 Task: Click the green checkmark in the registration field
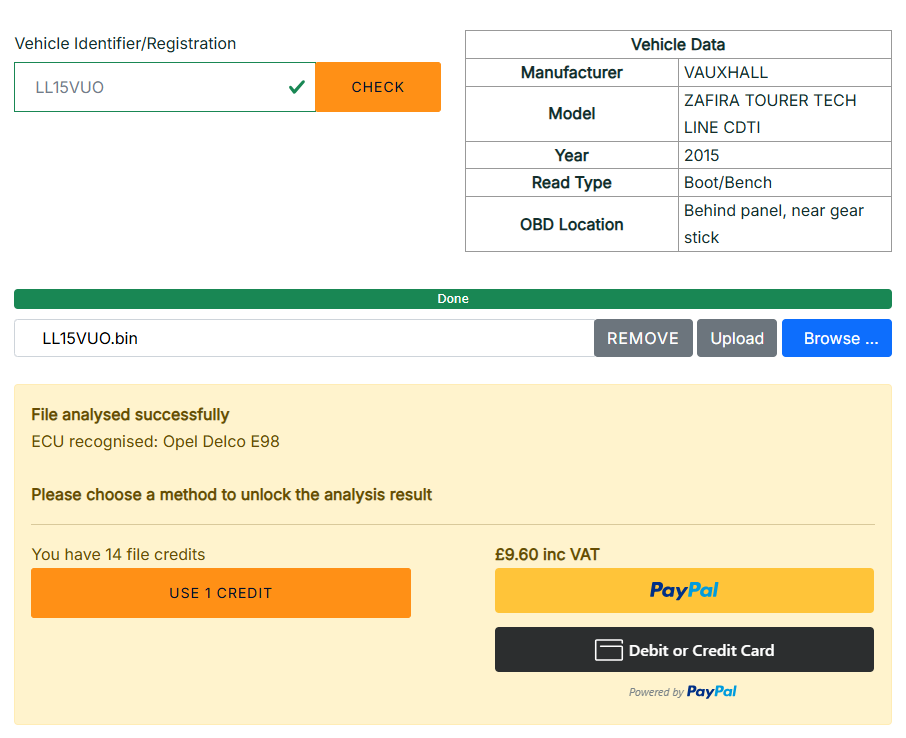tap(296, 87)
